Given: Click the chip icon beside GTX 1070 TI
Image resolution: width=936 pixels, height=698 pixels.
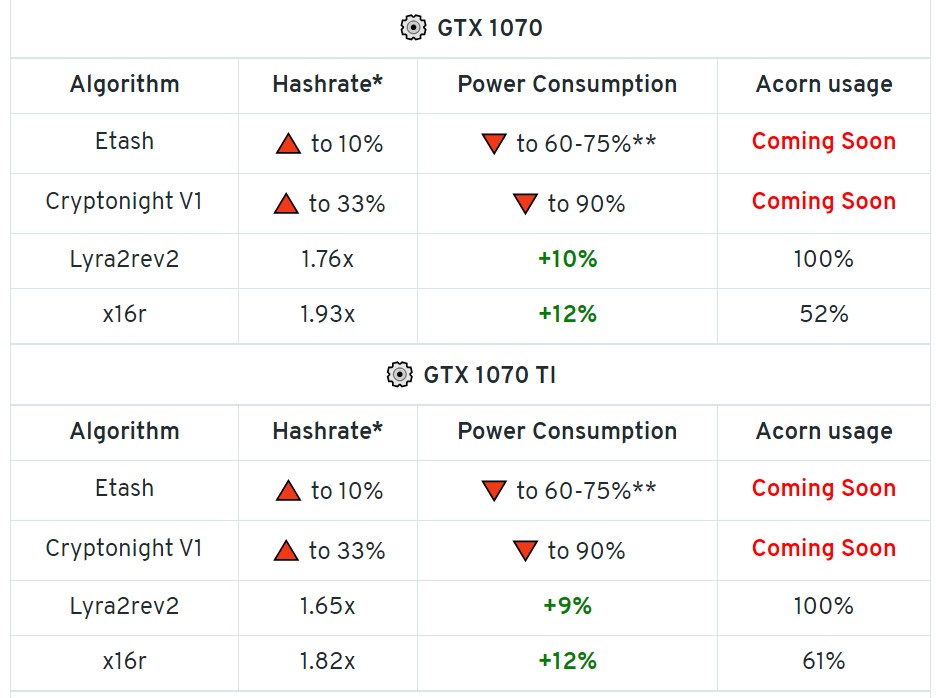Looking at the screenshot, I should [x=399, y=374].
